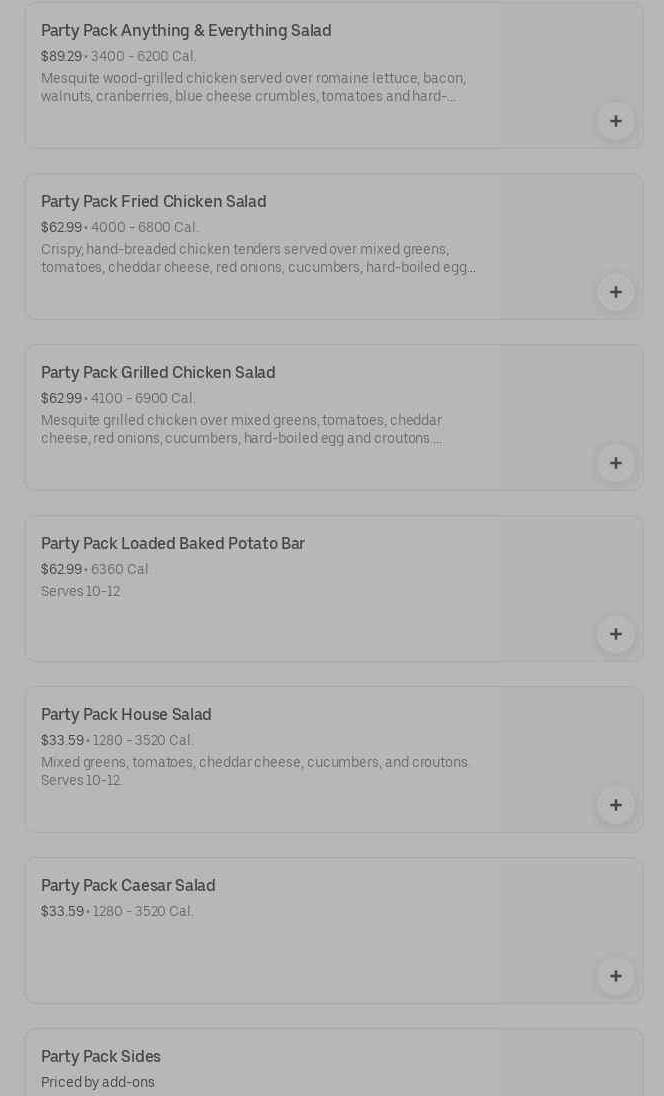Image resolution: width=664 pixels, height=1096 pixels.
Task: Click the $89.29 price and calories line
Action: [118, 57]
